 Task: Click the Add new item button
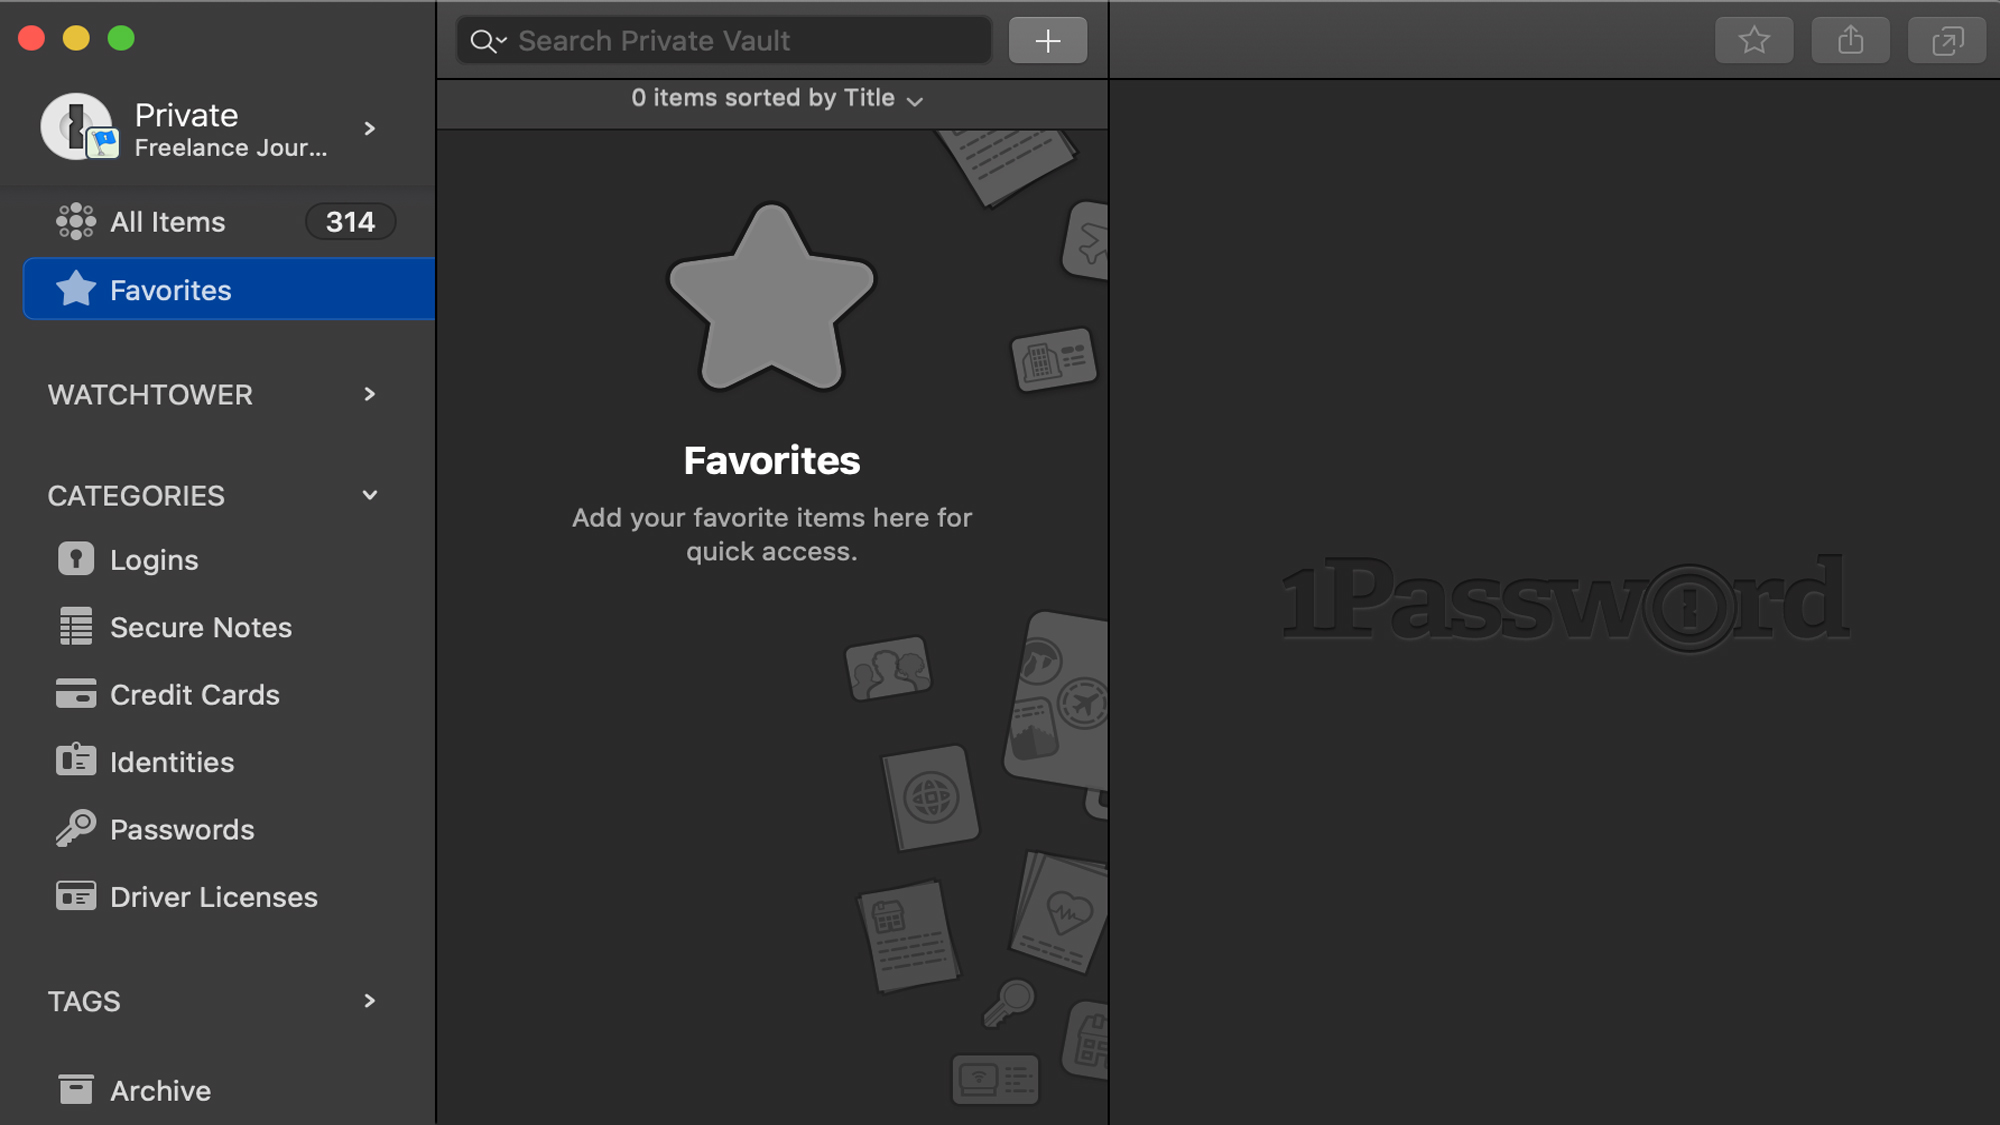(x=1047, y=40)
